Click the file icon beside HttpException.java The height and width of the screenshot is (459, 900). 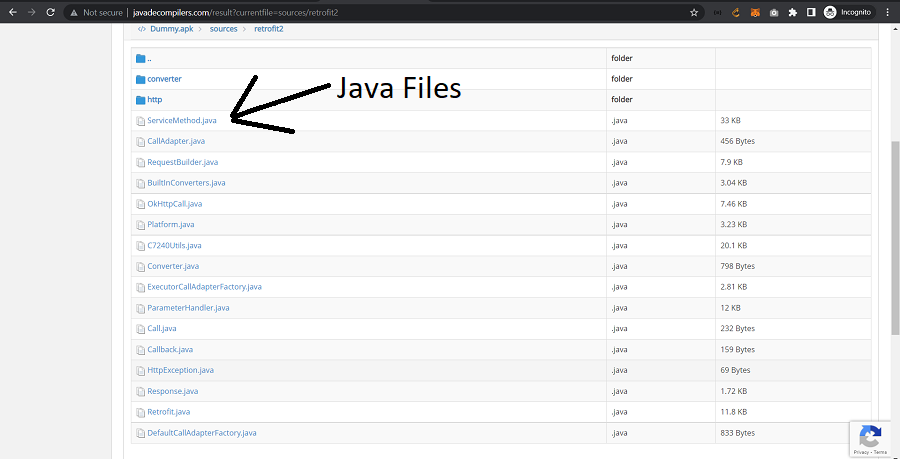(x=140, y=371)
